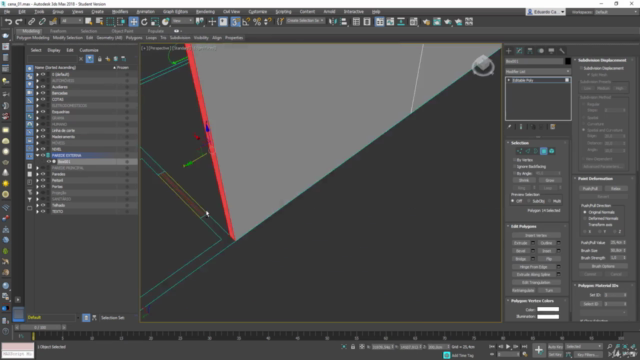Click the Align tool icon
The image size is (640, 360).
[x=344, y=22]
